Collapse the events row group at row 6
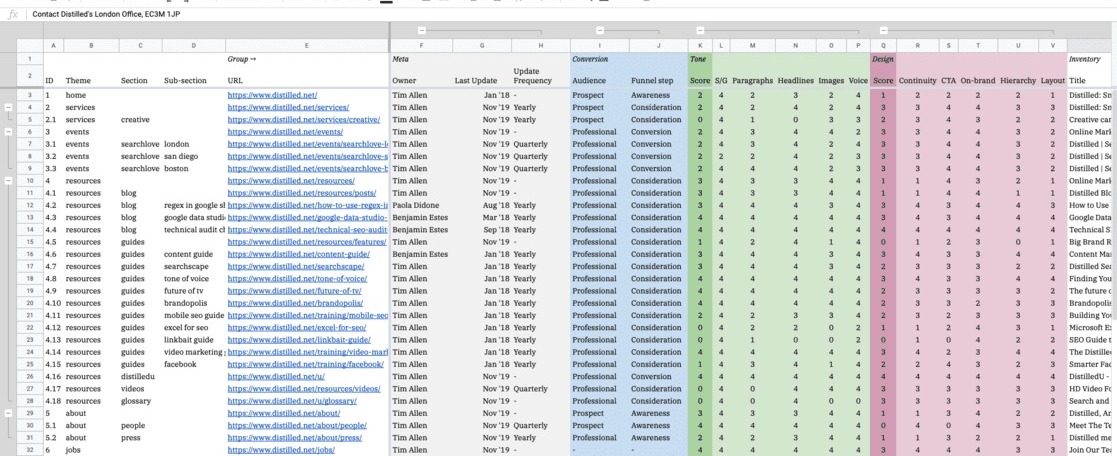The height and width of the screenshot is (456, 1117). [9, 132]
